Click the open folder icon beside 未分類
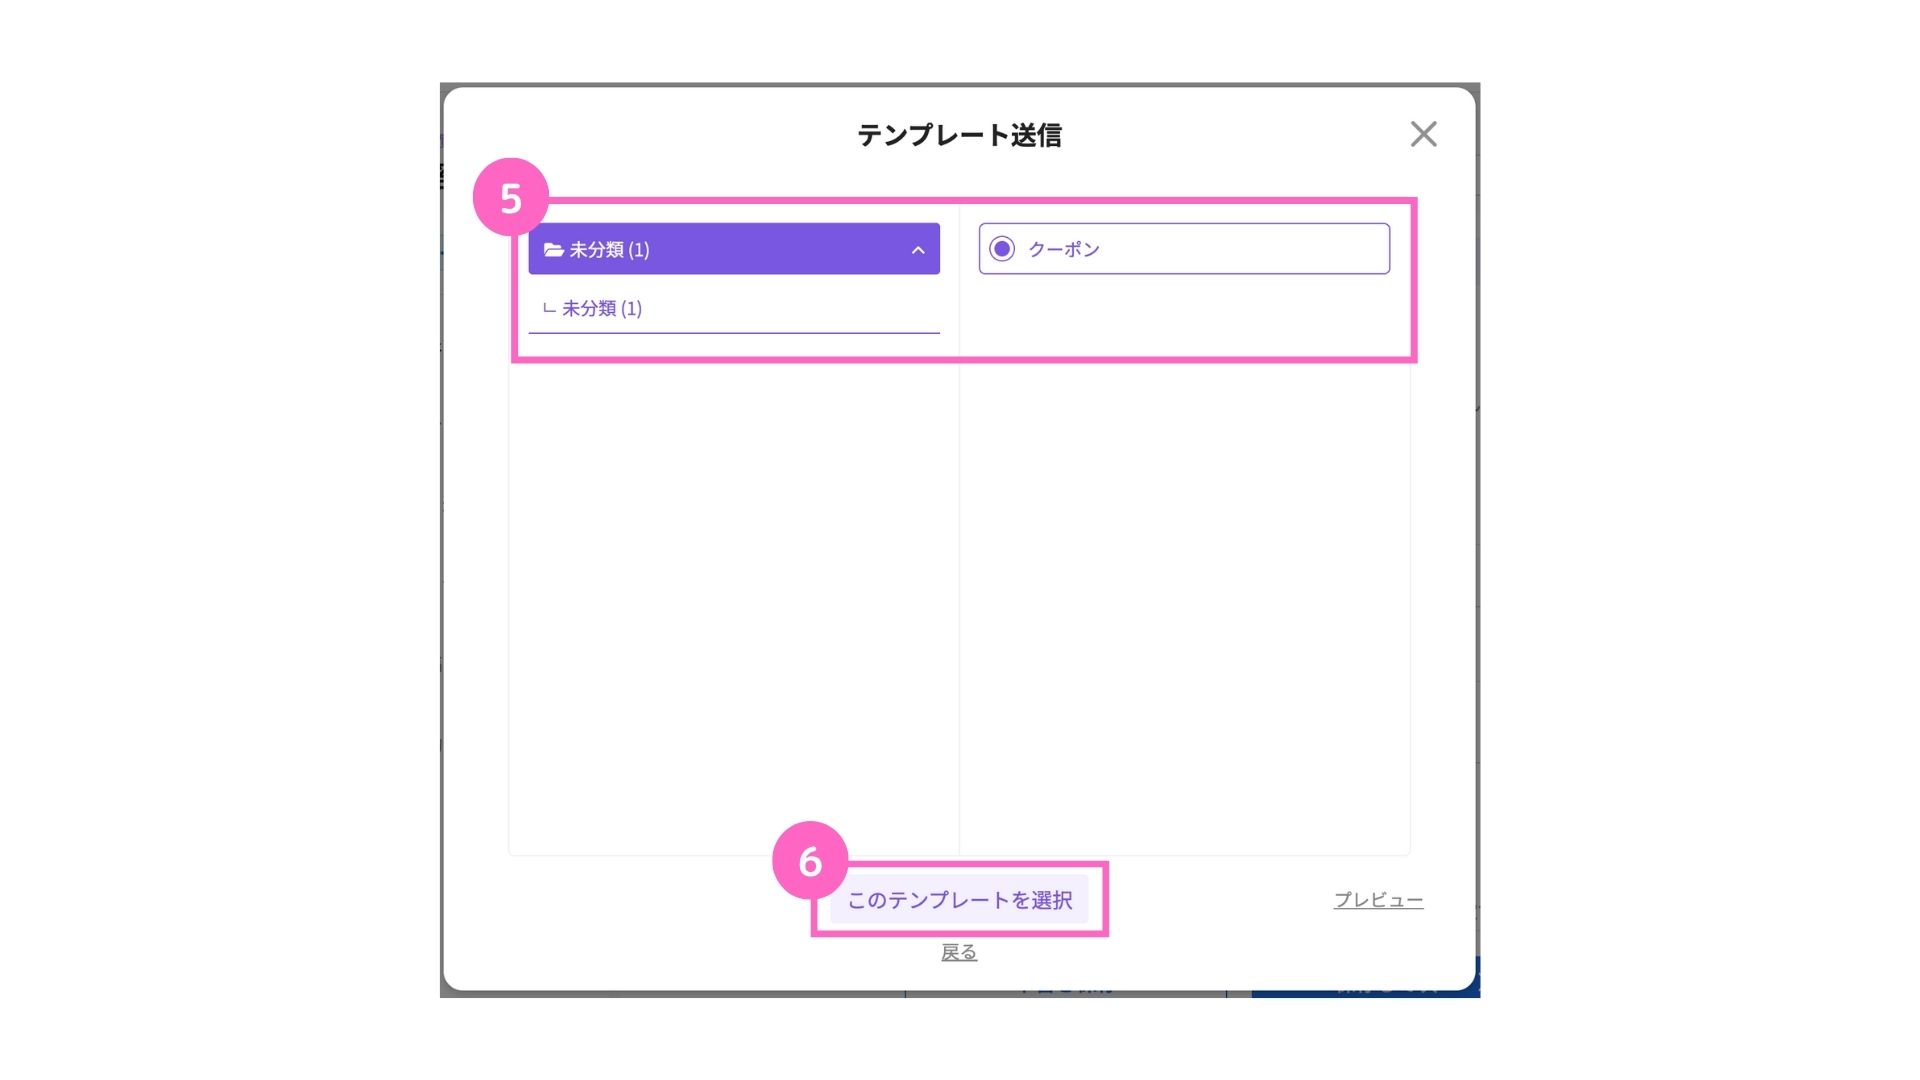 coord(553,249)
